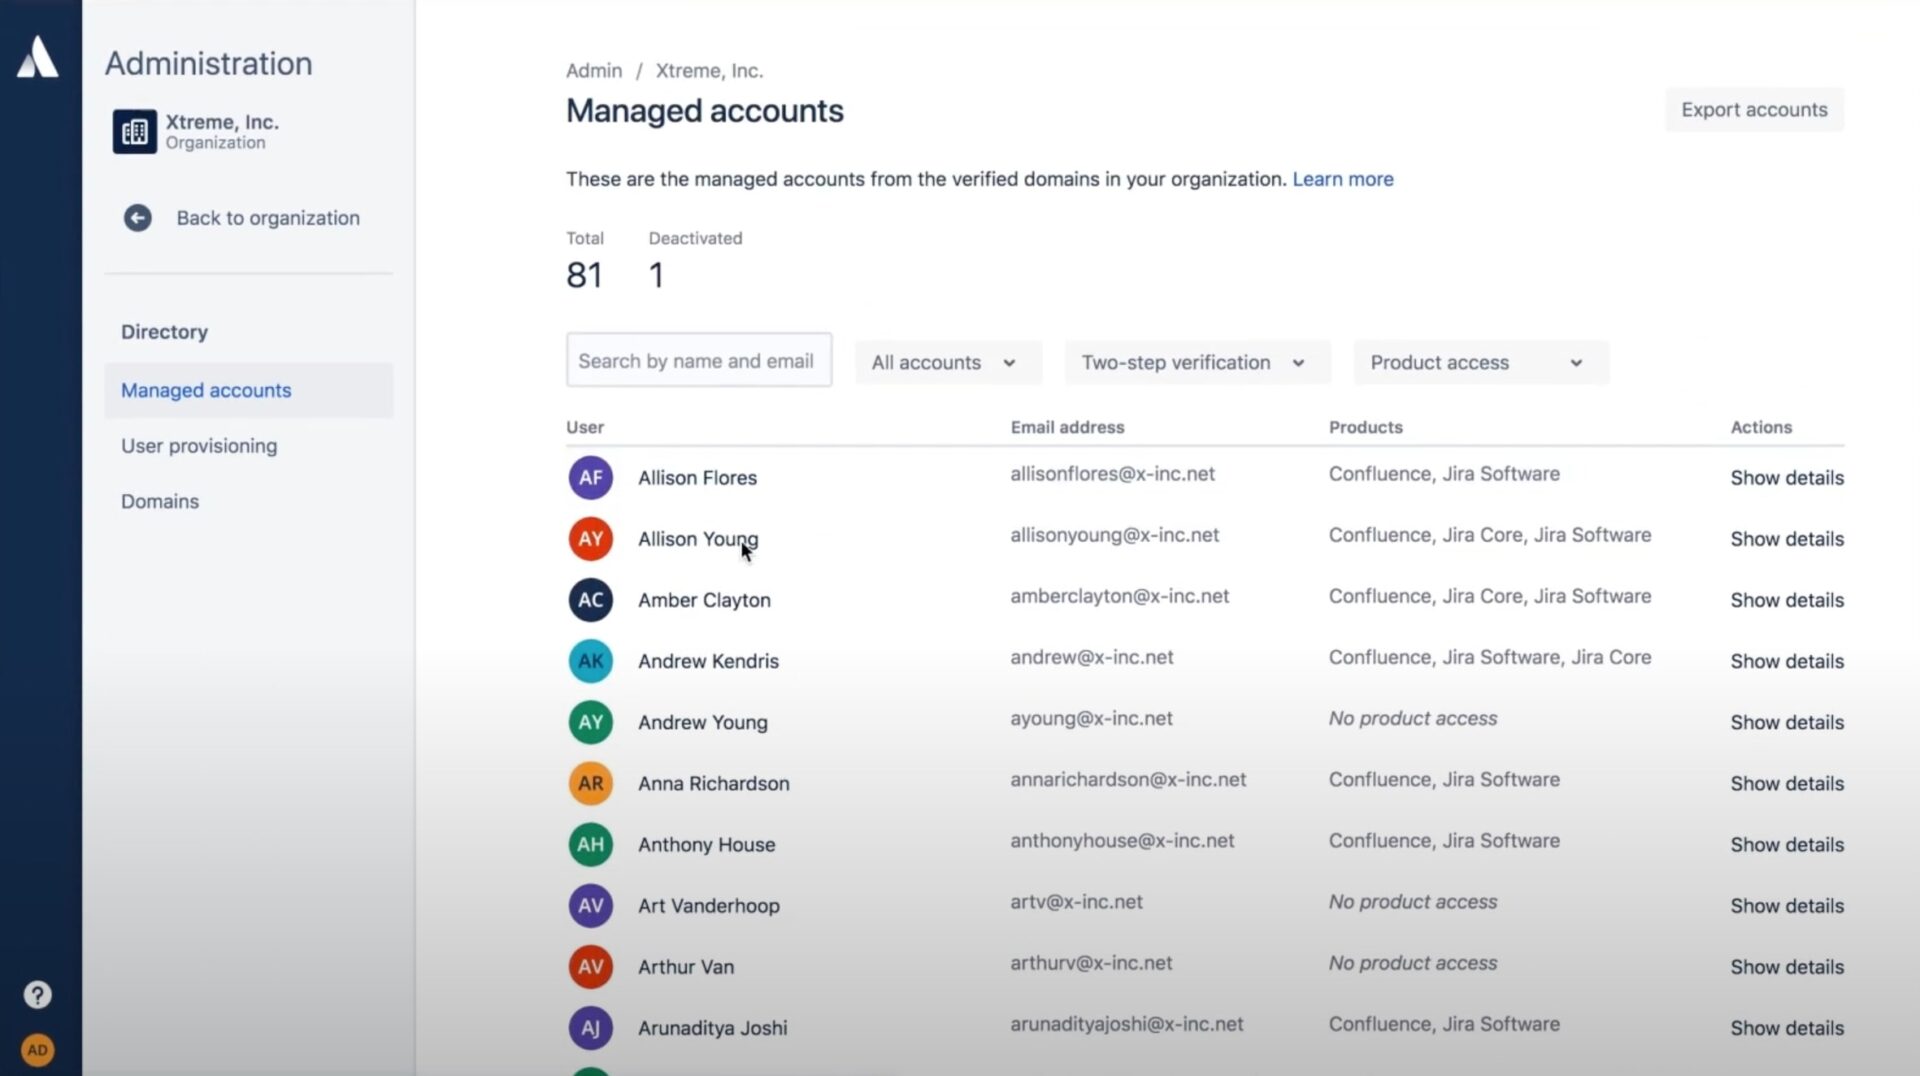The image size is (1920, 1076).
Task: Click Art Vanderhoop's purple AV avatar
Action: pyautogui.click(x=591, y=905)
